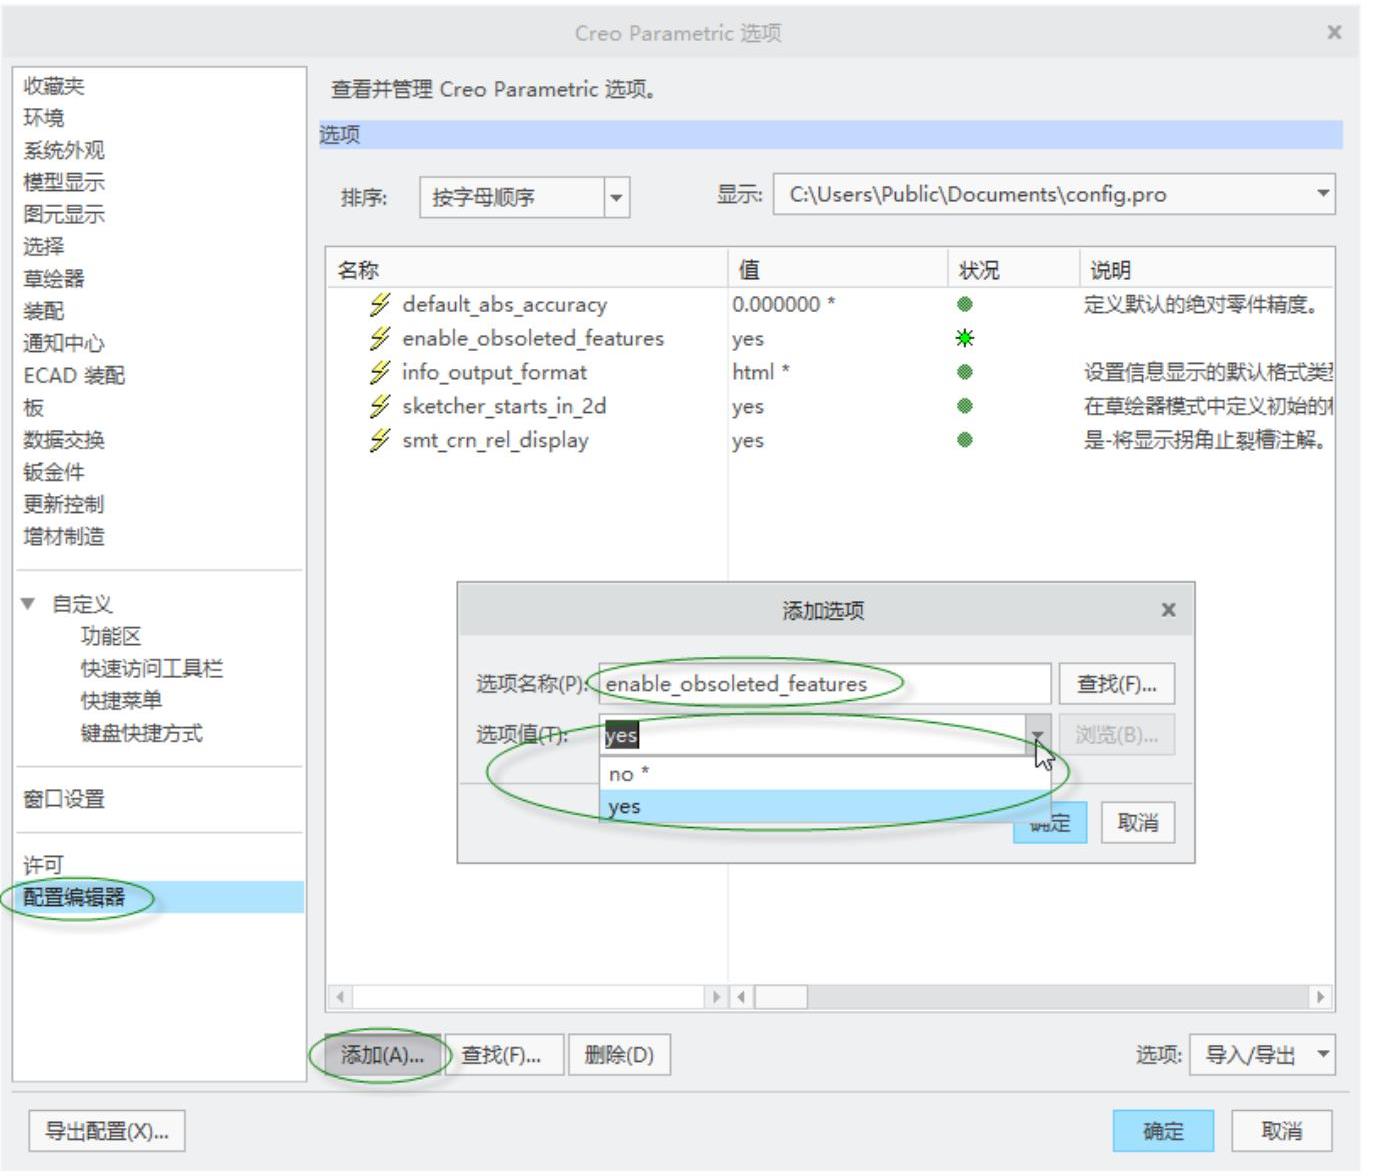Close the Creo Parametric 选项 window
The height and width of the screenshot is (1176, 1376).
tap(1334, 33)
